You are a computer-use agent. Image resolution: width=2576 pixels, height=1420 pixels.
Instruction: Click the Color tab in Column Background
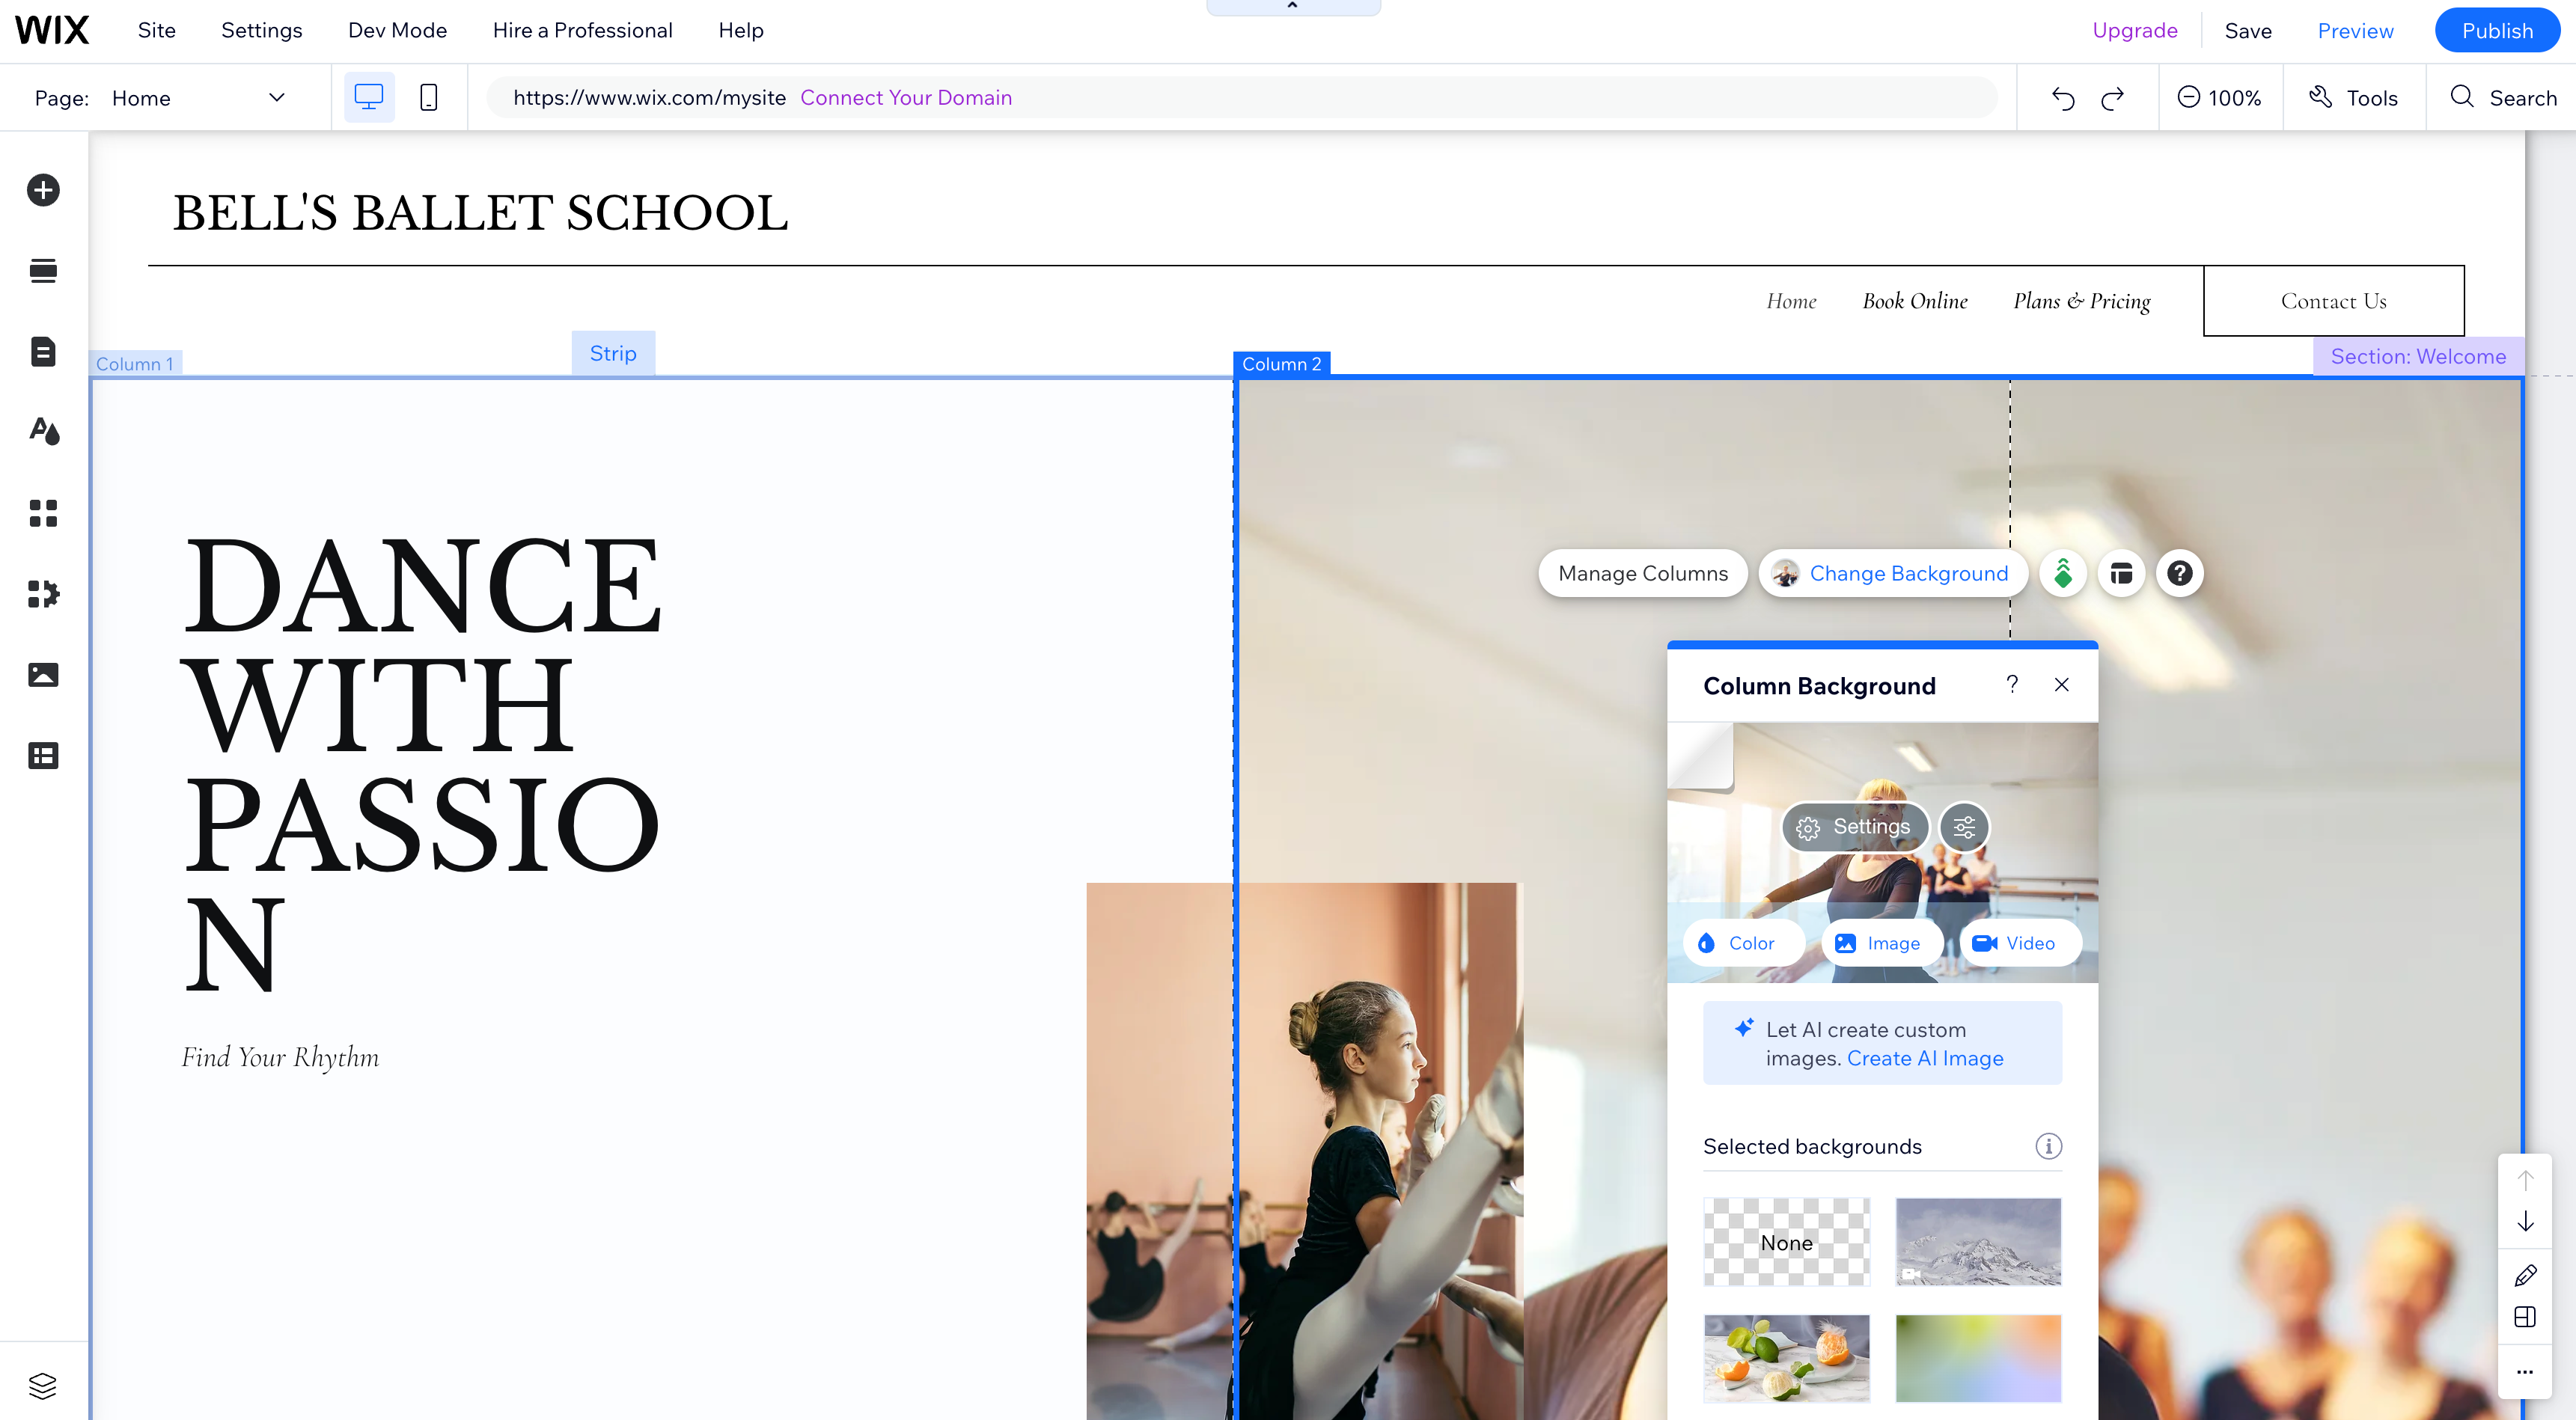tap(1735, 943)
